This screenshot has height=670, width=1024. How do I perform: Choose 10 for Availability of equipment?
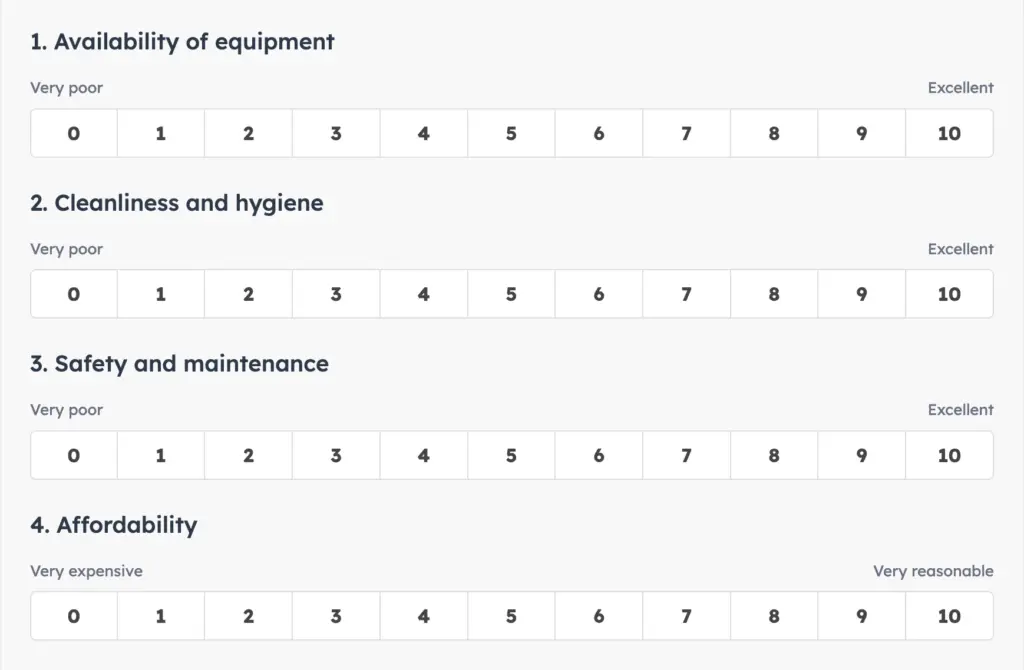pyautogui.click(x=949, y=133)
